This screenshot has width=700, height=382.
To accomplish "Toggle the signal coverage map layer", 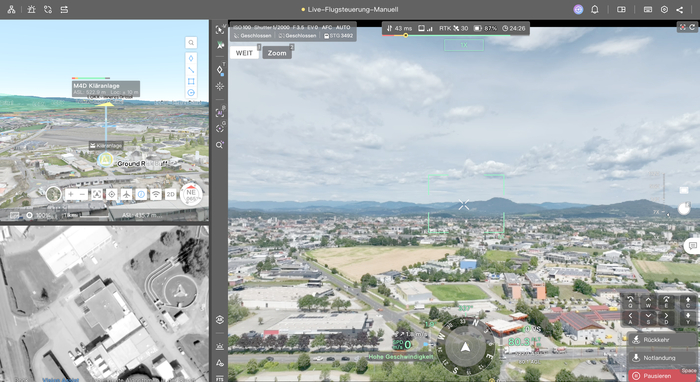I will [156, 194].
